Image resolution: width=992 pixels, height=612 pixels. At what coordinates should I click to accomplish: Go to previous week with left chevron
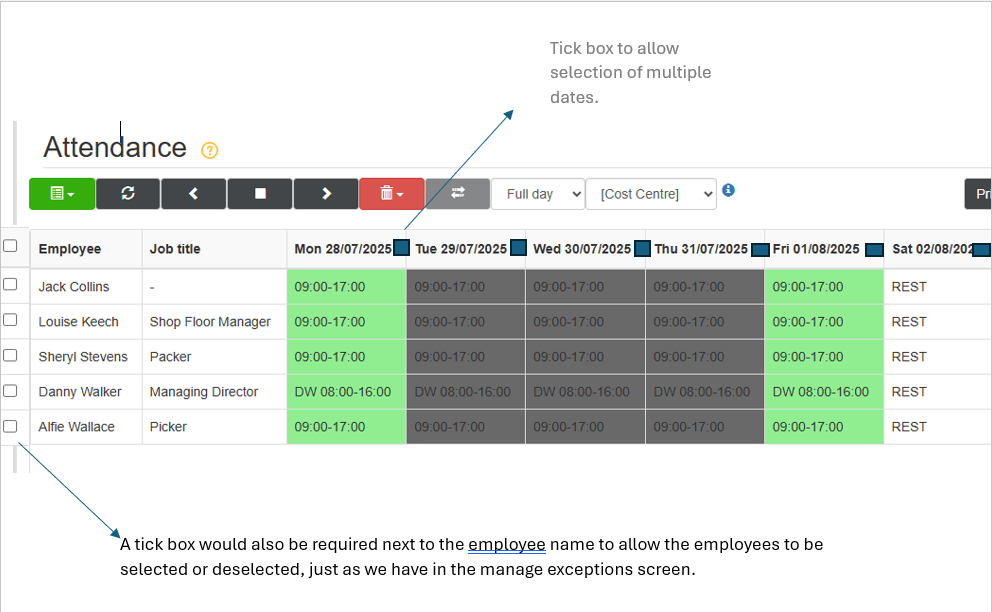click(194, 194)
